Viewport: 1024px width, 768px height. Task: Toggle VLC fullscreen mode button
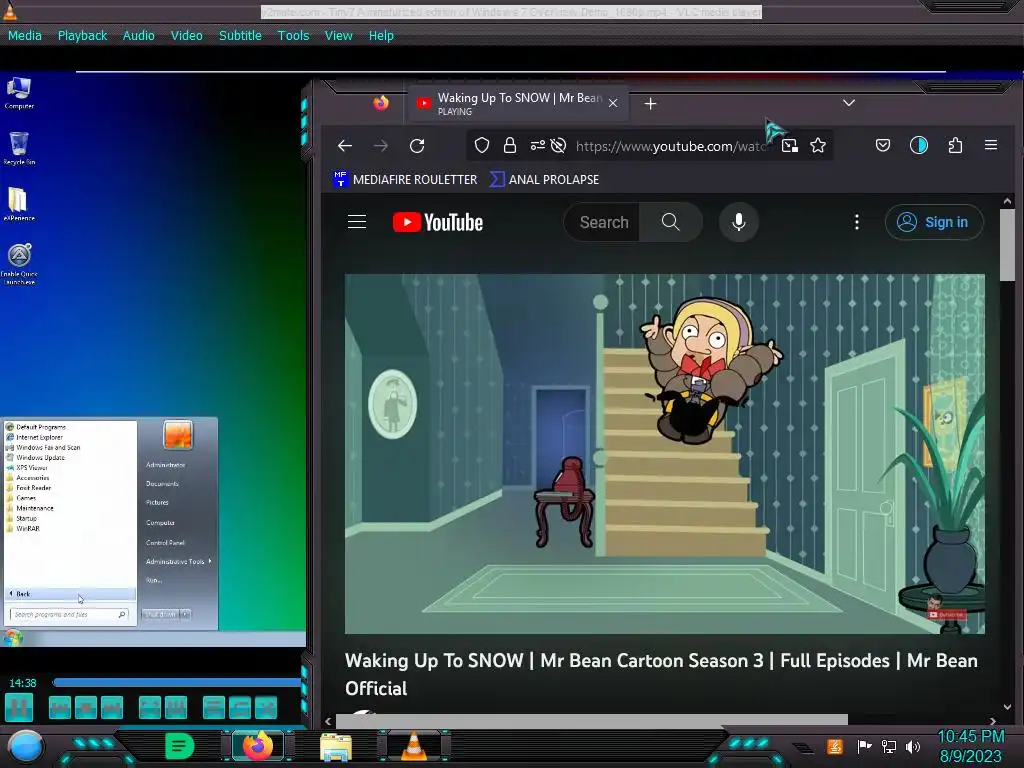click(150, 707)
